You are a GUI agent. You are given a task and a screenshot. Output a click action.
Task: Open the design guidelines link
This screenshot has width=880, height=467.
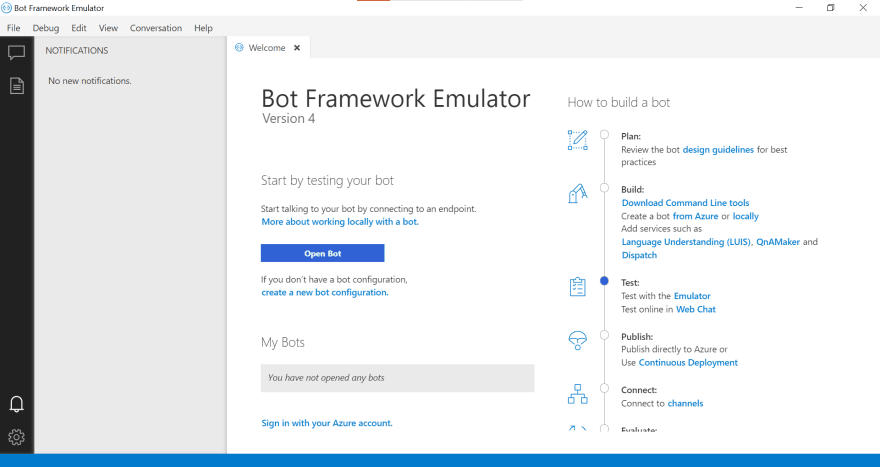[718, 150]
